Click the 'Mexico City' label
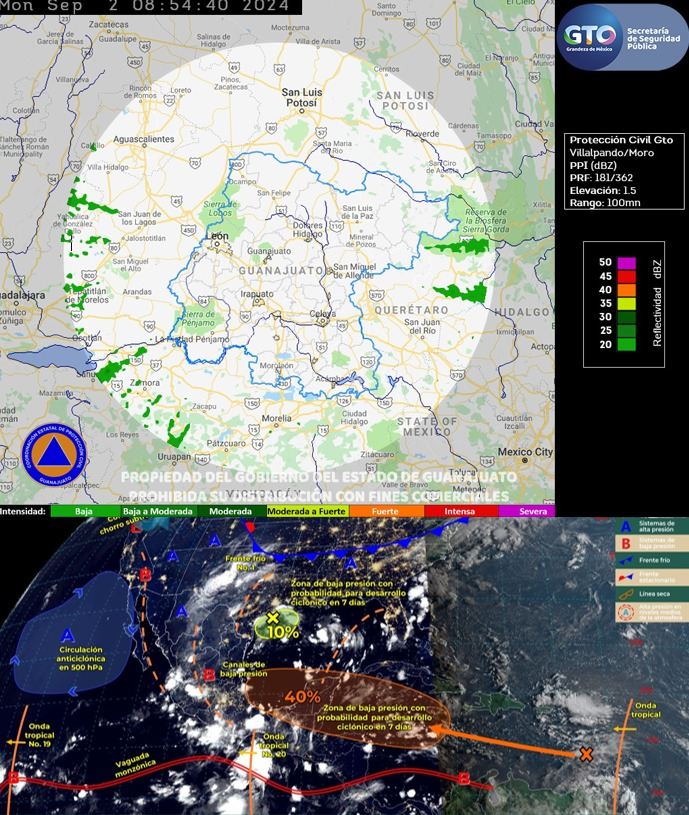The height and width of the screenshot is (815, 689). pos(525,452)
